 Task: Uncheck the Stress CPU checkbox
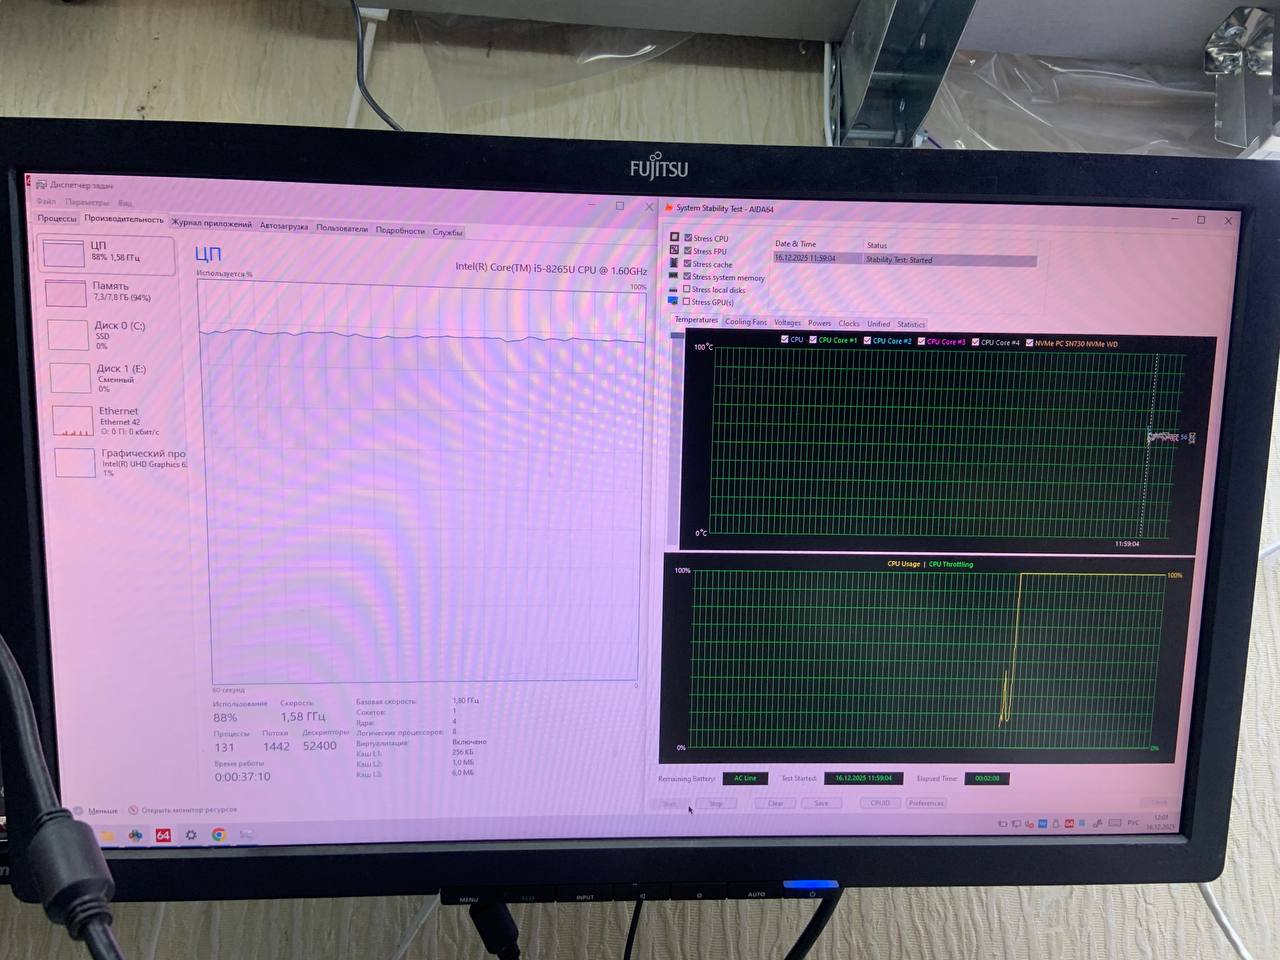[x=688, y=238]
